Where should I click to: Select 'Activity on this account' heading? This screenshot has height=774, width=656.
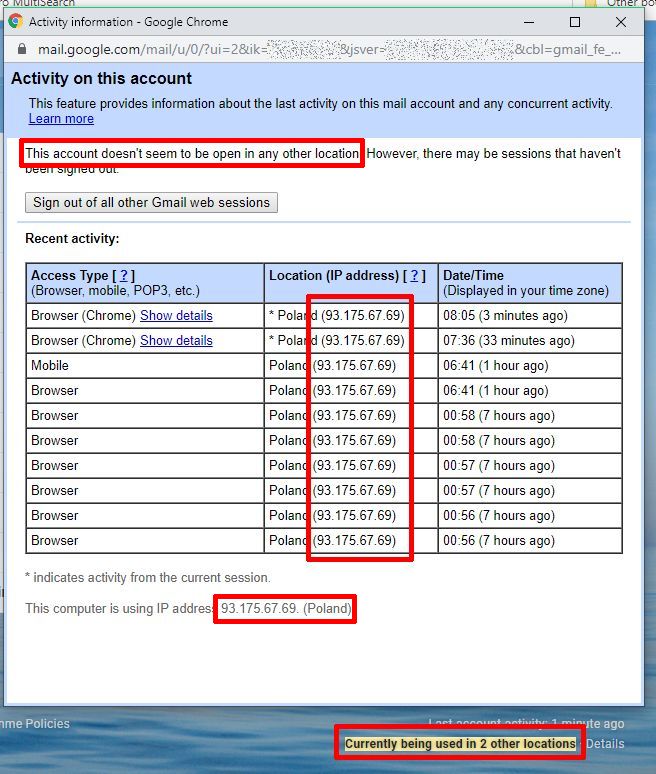click(101, 78)
